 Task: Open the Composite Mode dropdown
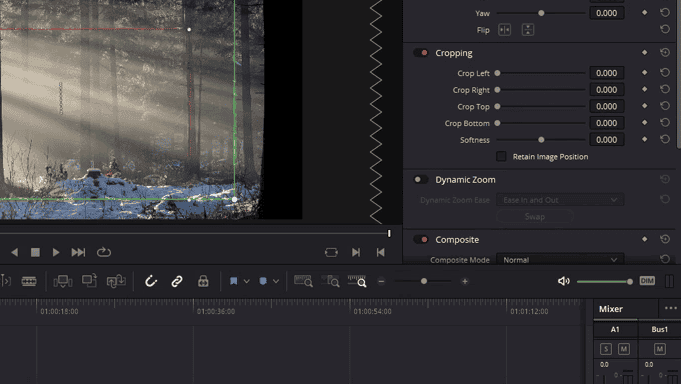tap(560, 260)
